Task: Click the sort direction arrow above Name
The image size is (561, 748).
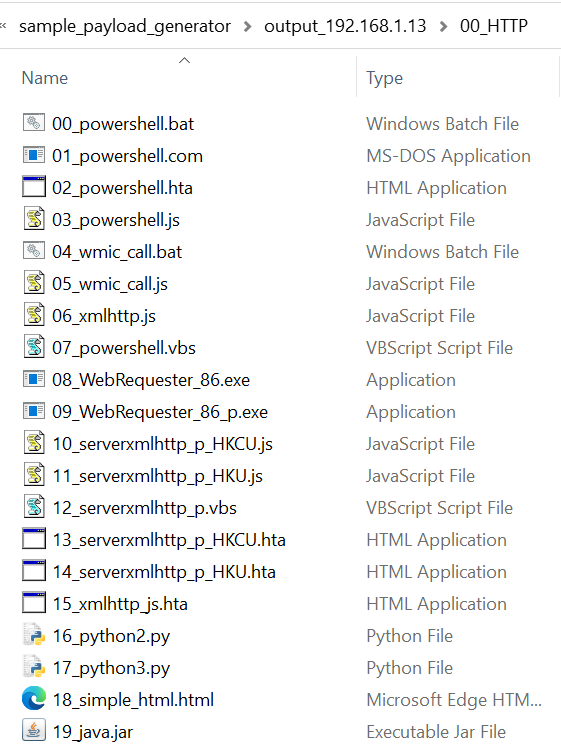Action: click(184, 60)
